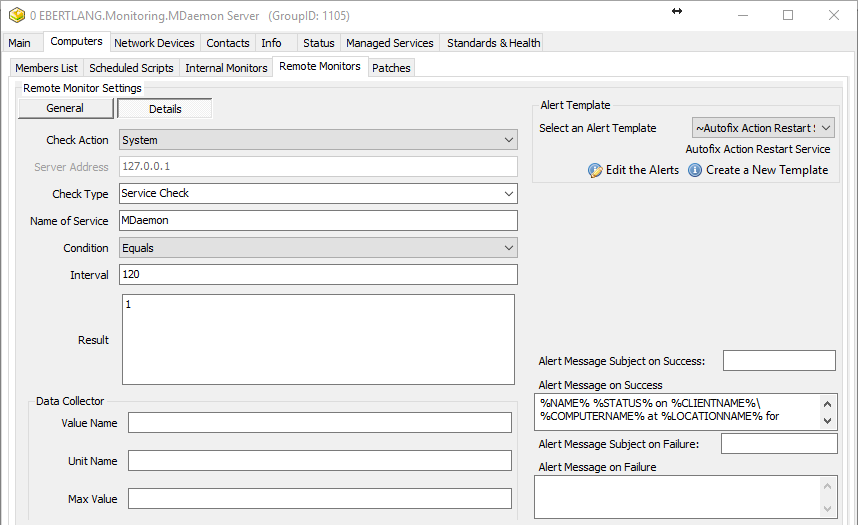
Task: Click the Alert Message Subject on Success field
Action: point(779,361)
